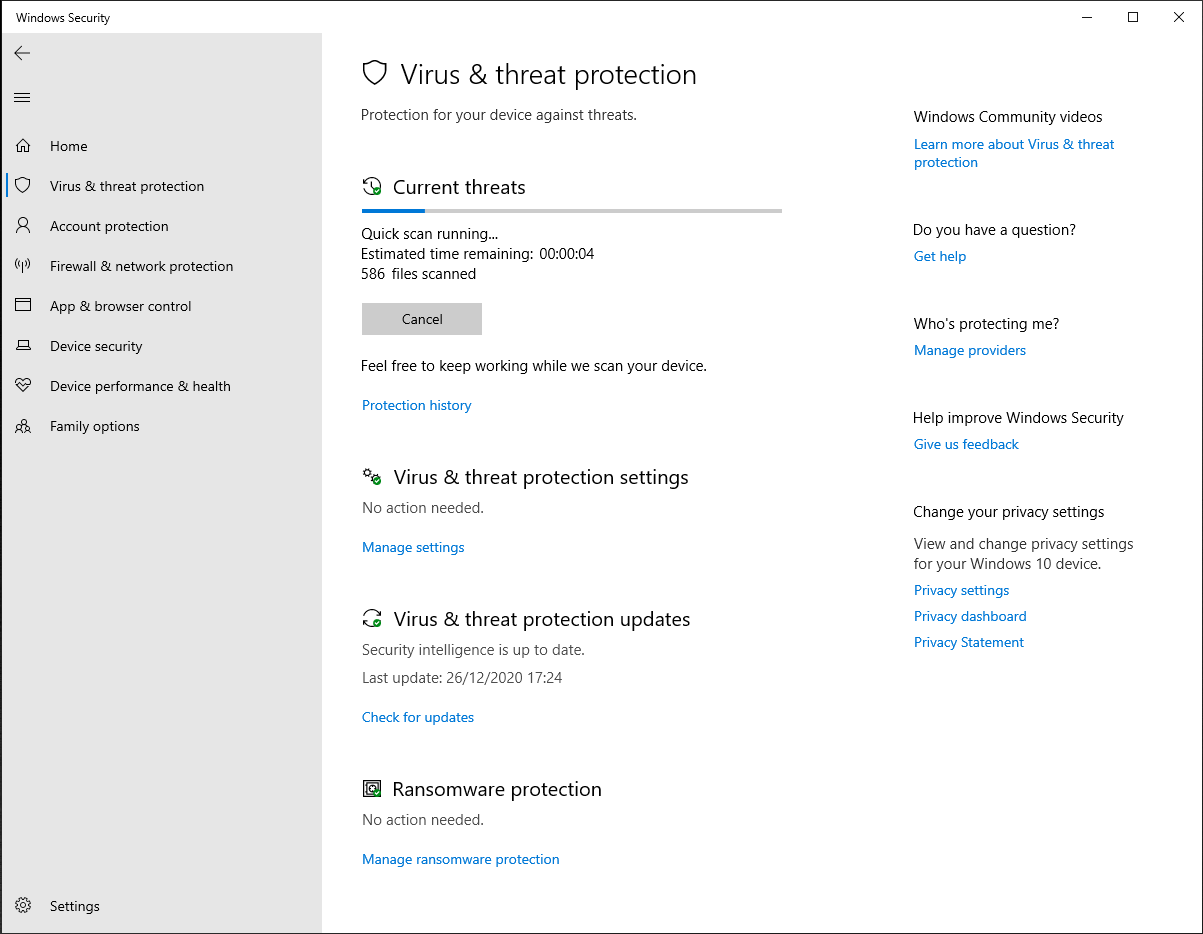Click the Device security laptop icon
1203x934 pixels.
coord(23,346)
